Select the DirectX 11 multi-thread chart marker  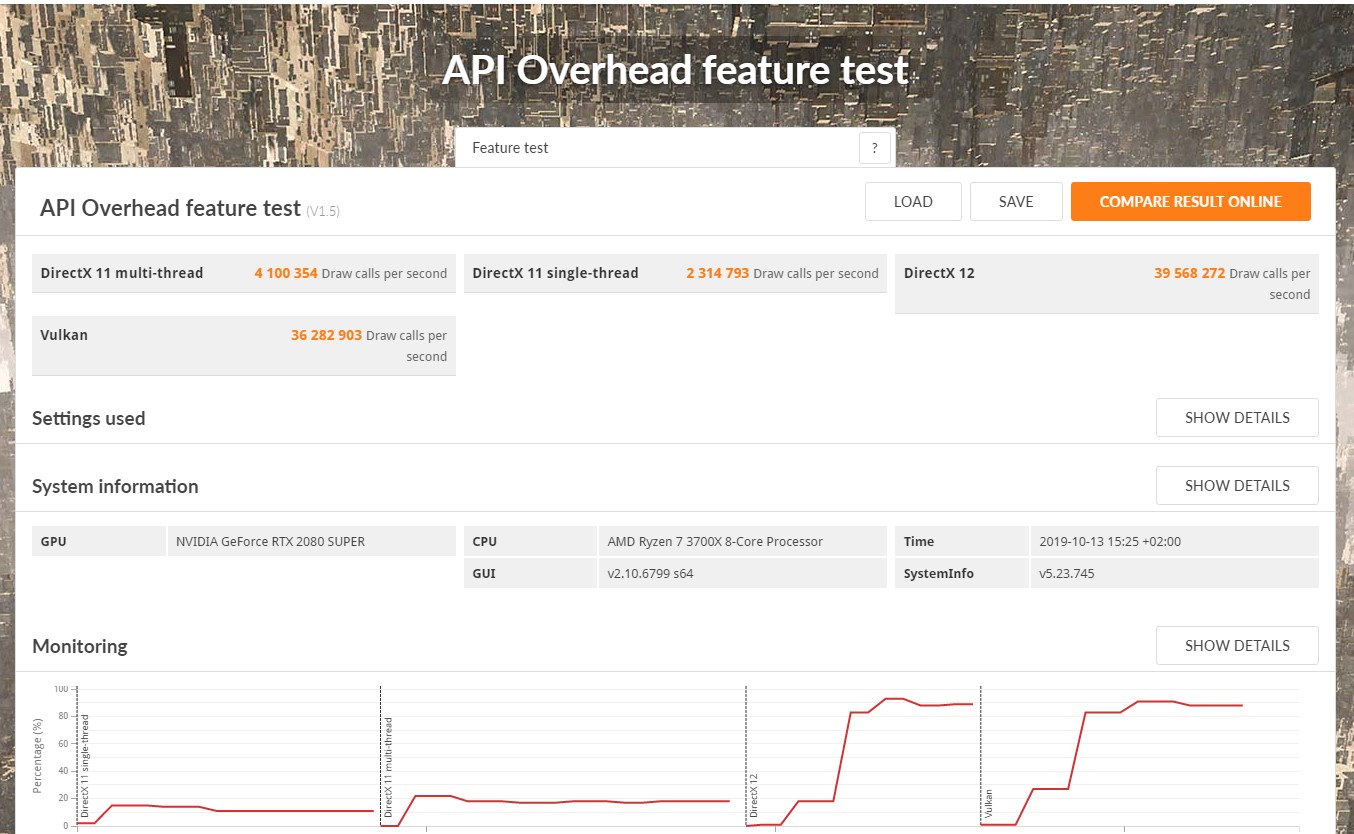pyautogui.click(x=388, y=767)
